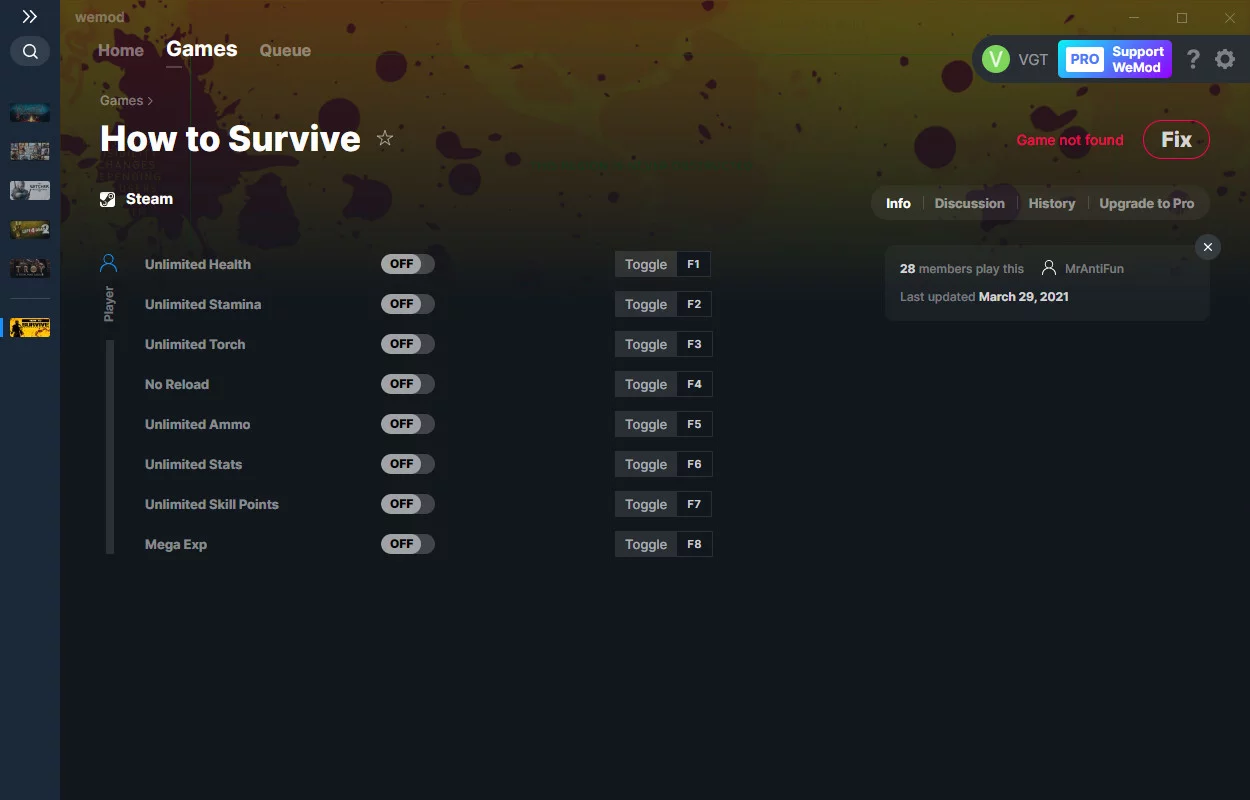Image resolution: width=1250 pixels, height=800 pixels.
Task: Open Left 4 Dead 2 thumbnail in sidebar
Action: [30, 229]
